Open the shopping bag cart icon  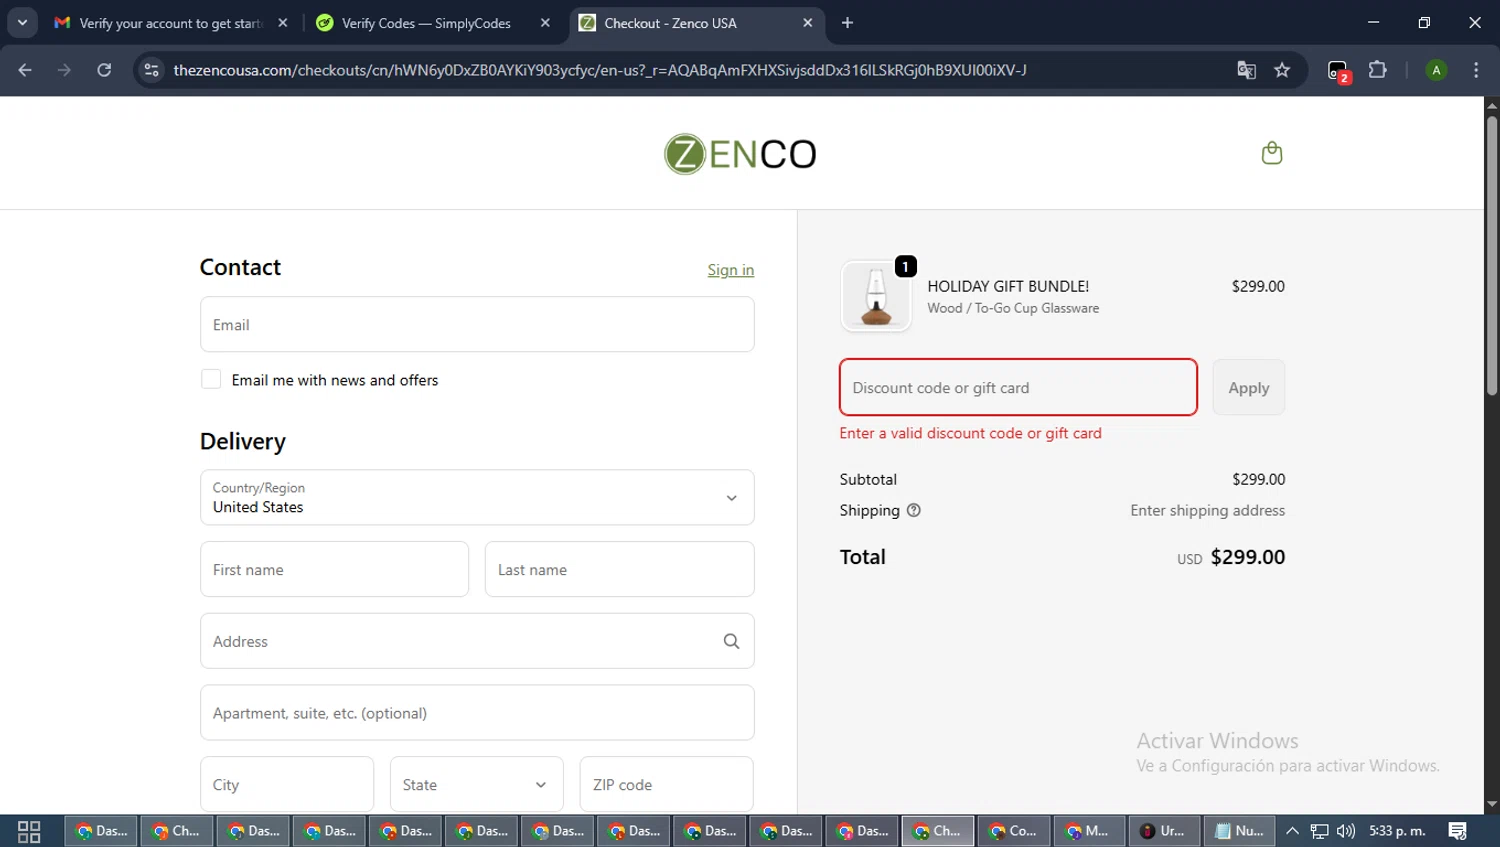click(x=1271, y=153)
